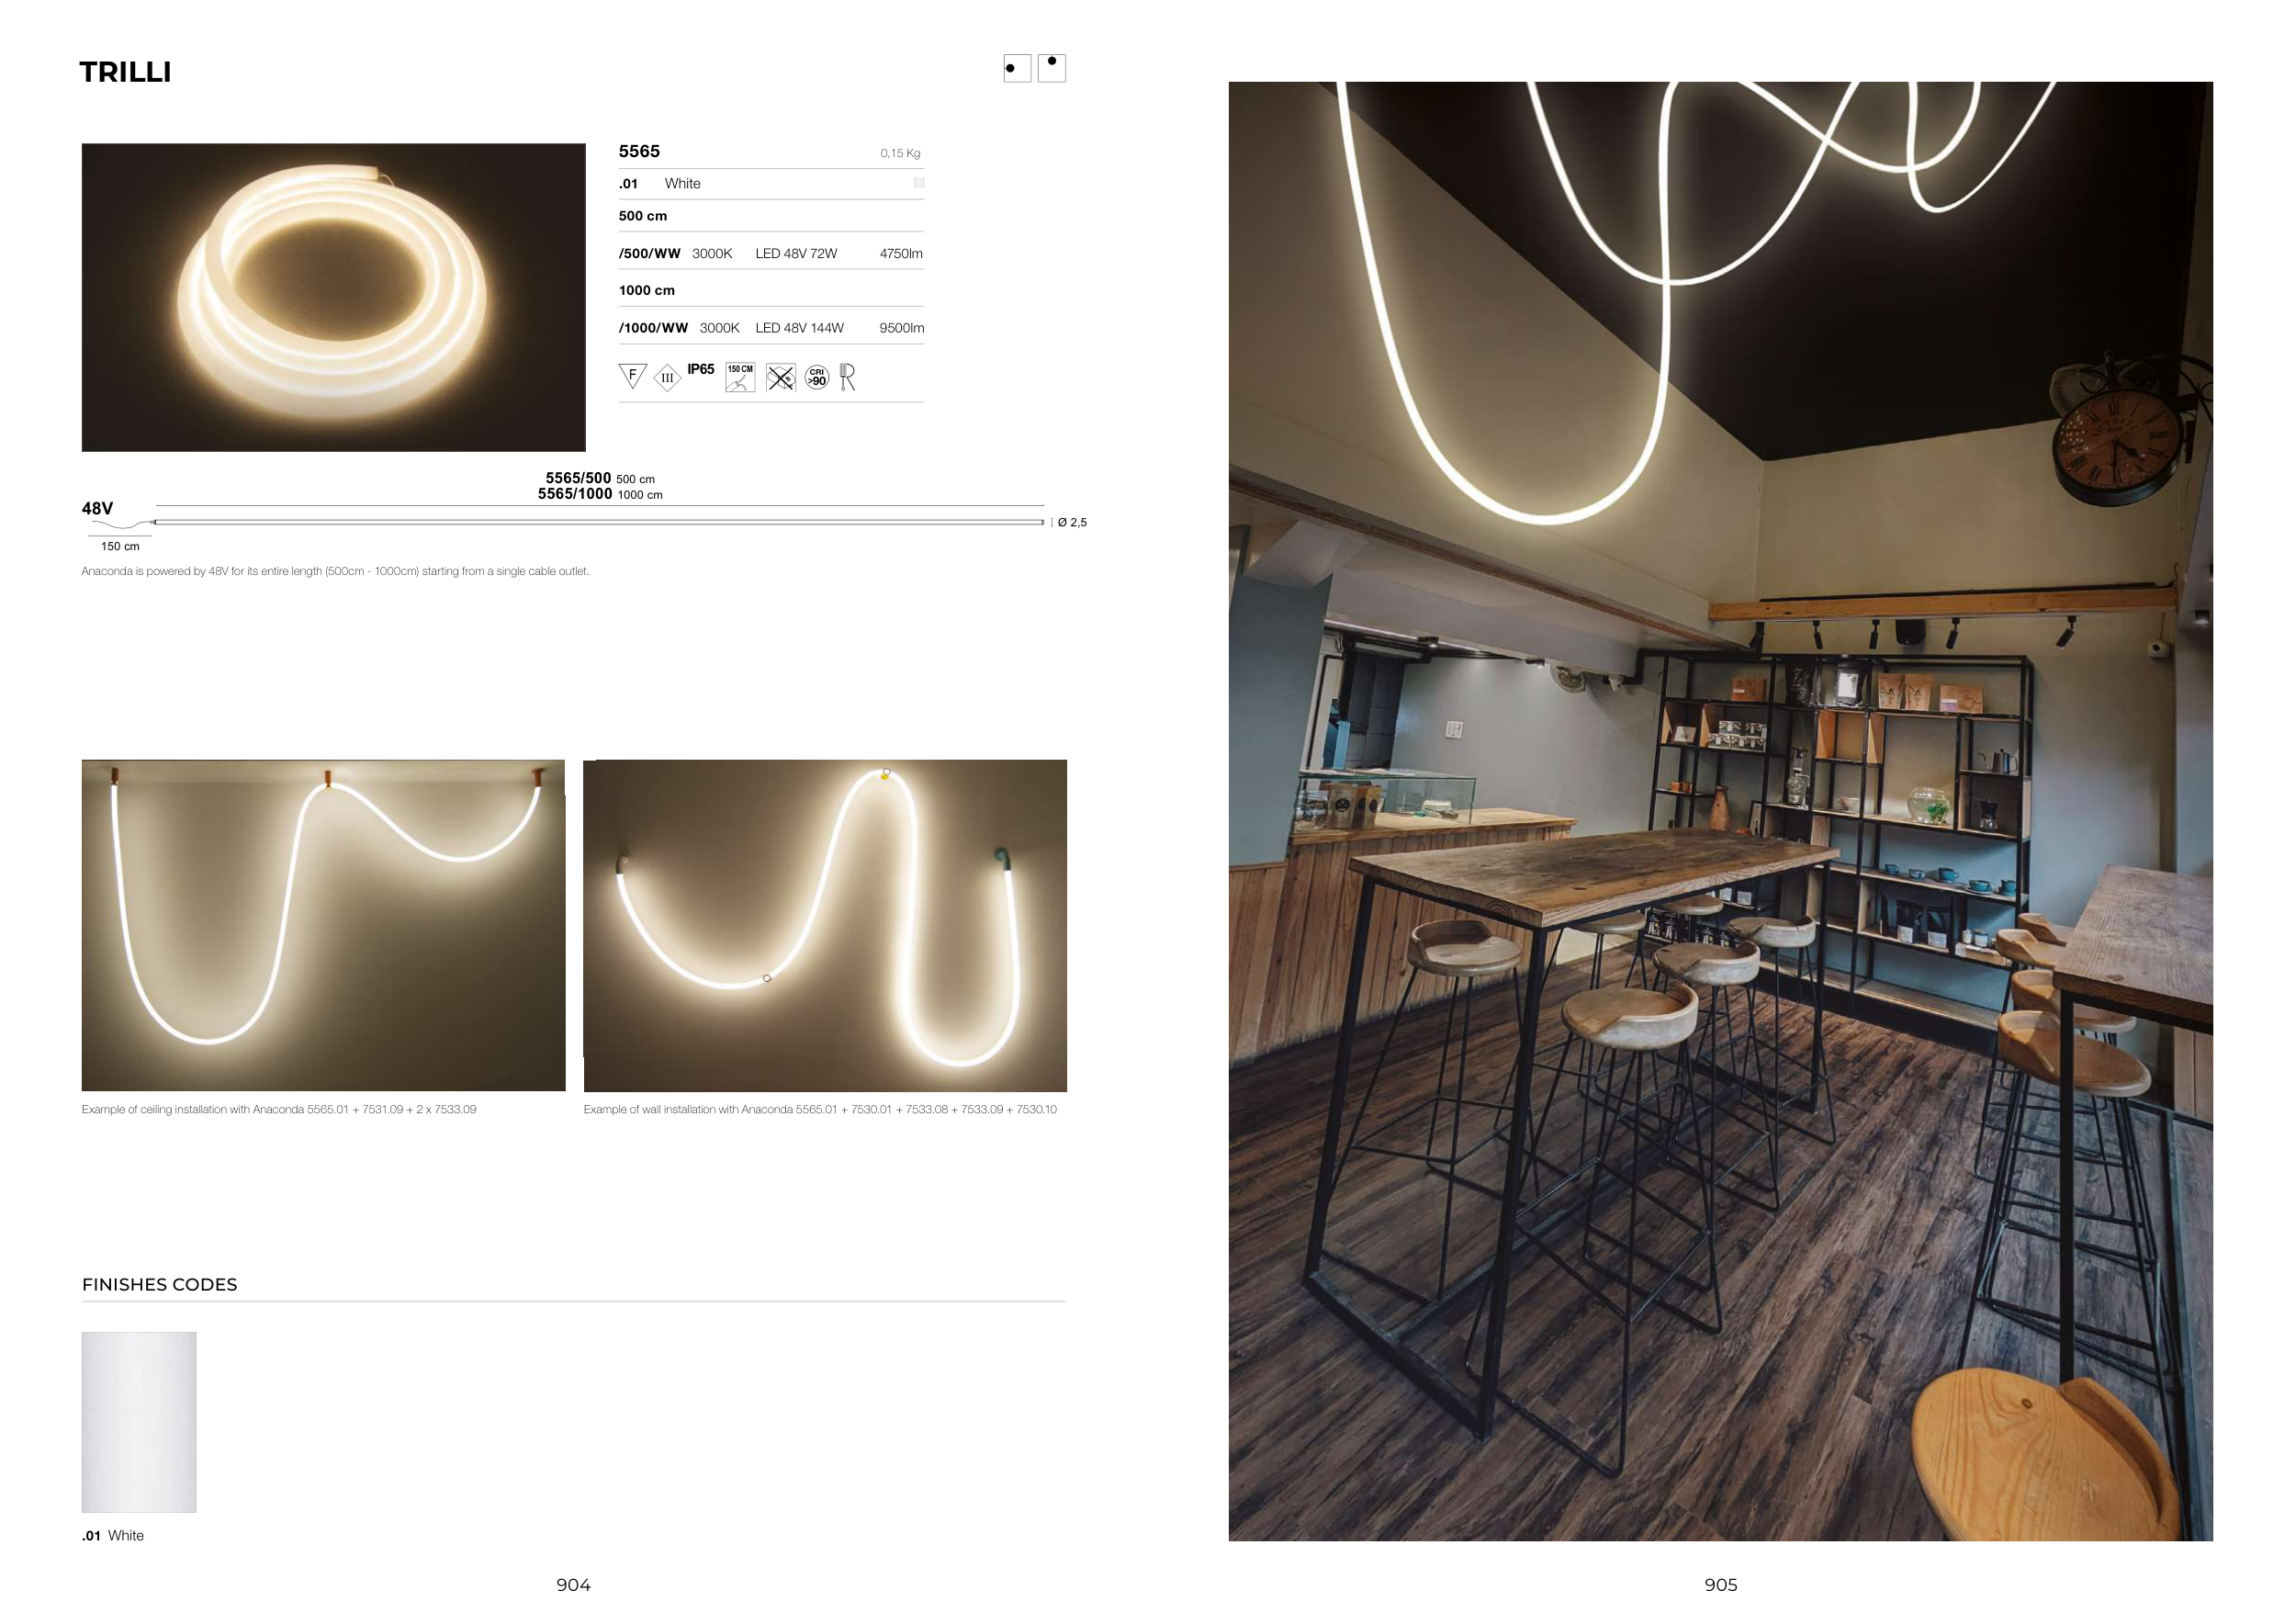Click the TRILLI product title

click(125, 72)
